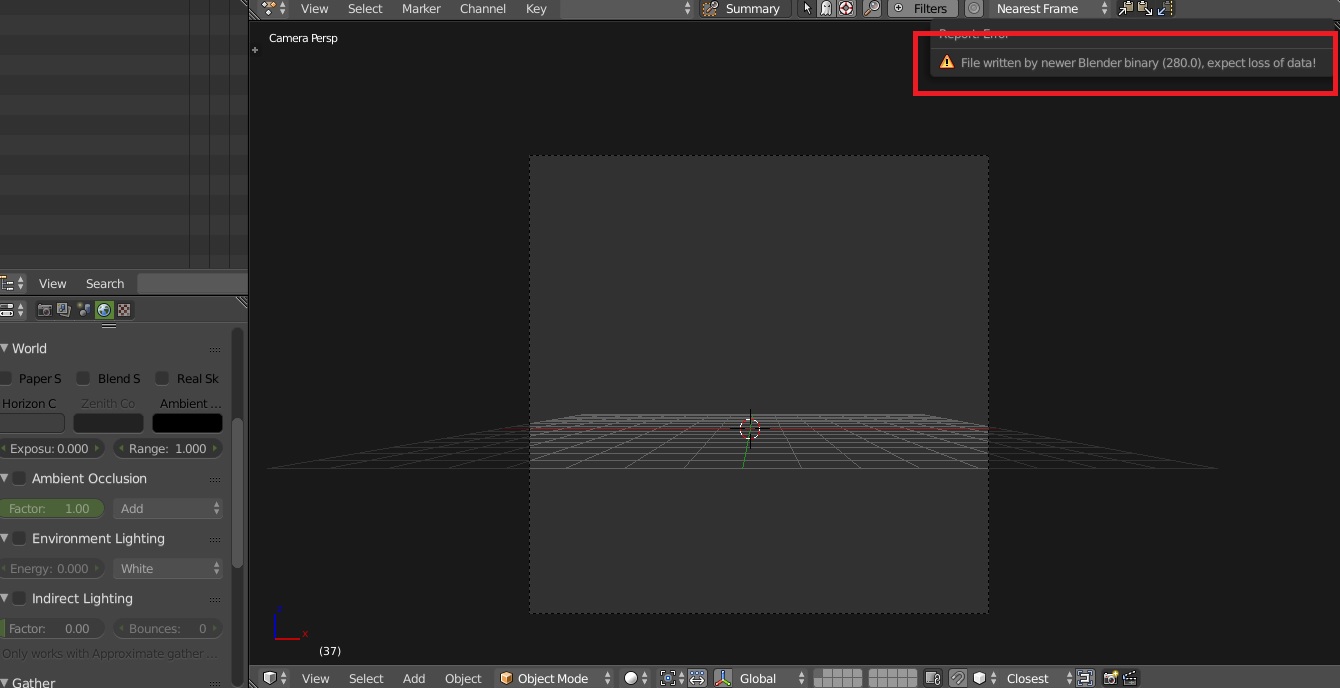Collapse the Indirect Lighting panel
Viewport: 1340px width, 688px height.
5,599
